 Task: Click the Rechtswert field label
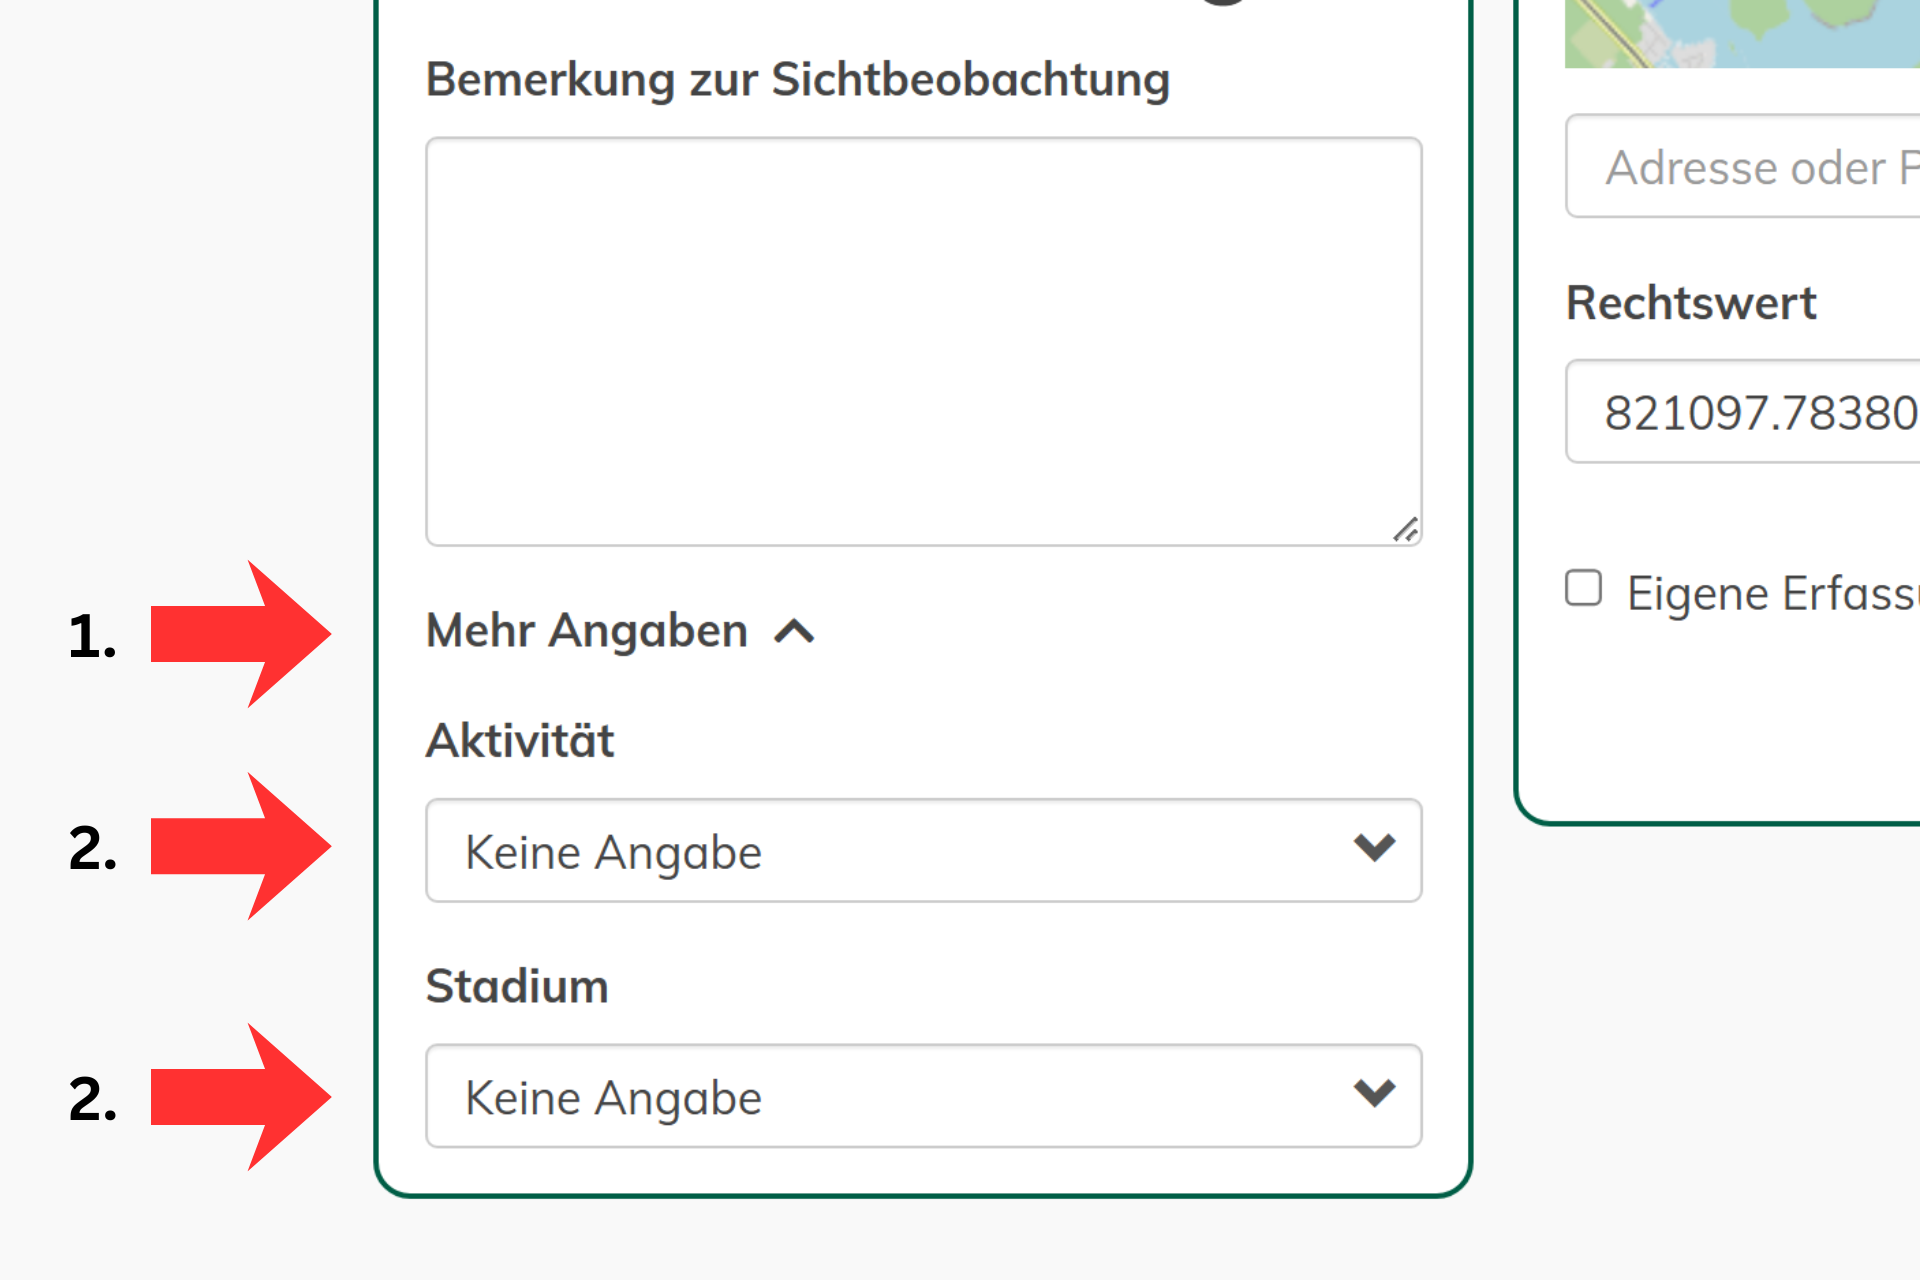tap(1690, 303)
